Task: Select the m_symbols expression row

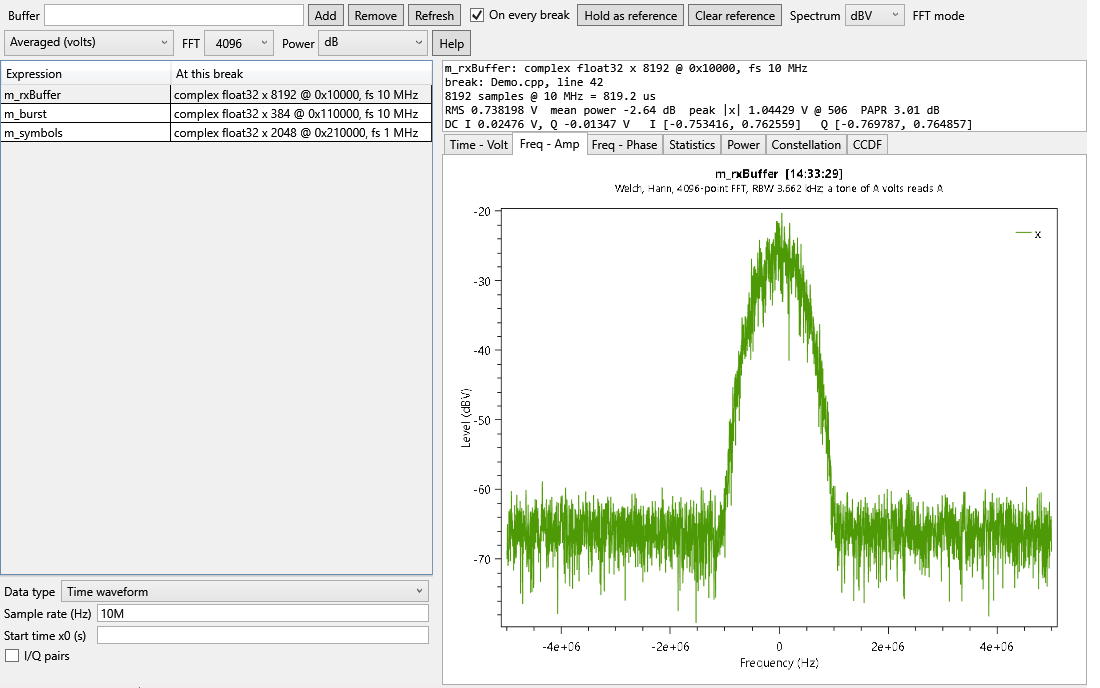Action: click(x=216, y=133)
